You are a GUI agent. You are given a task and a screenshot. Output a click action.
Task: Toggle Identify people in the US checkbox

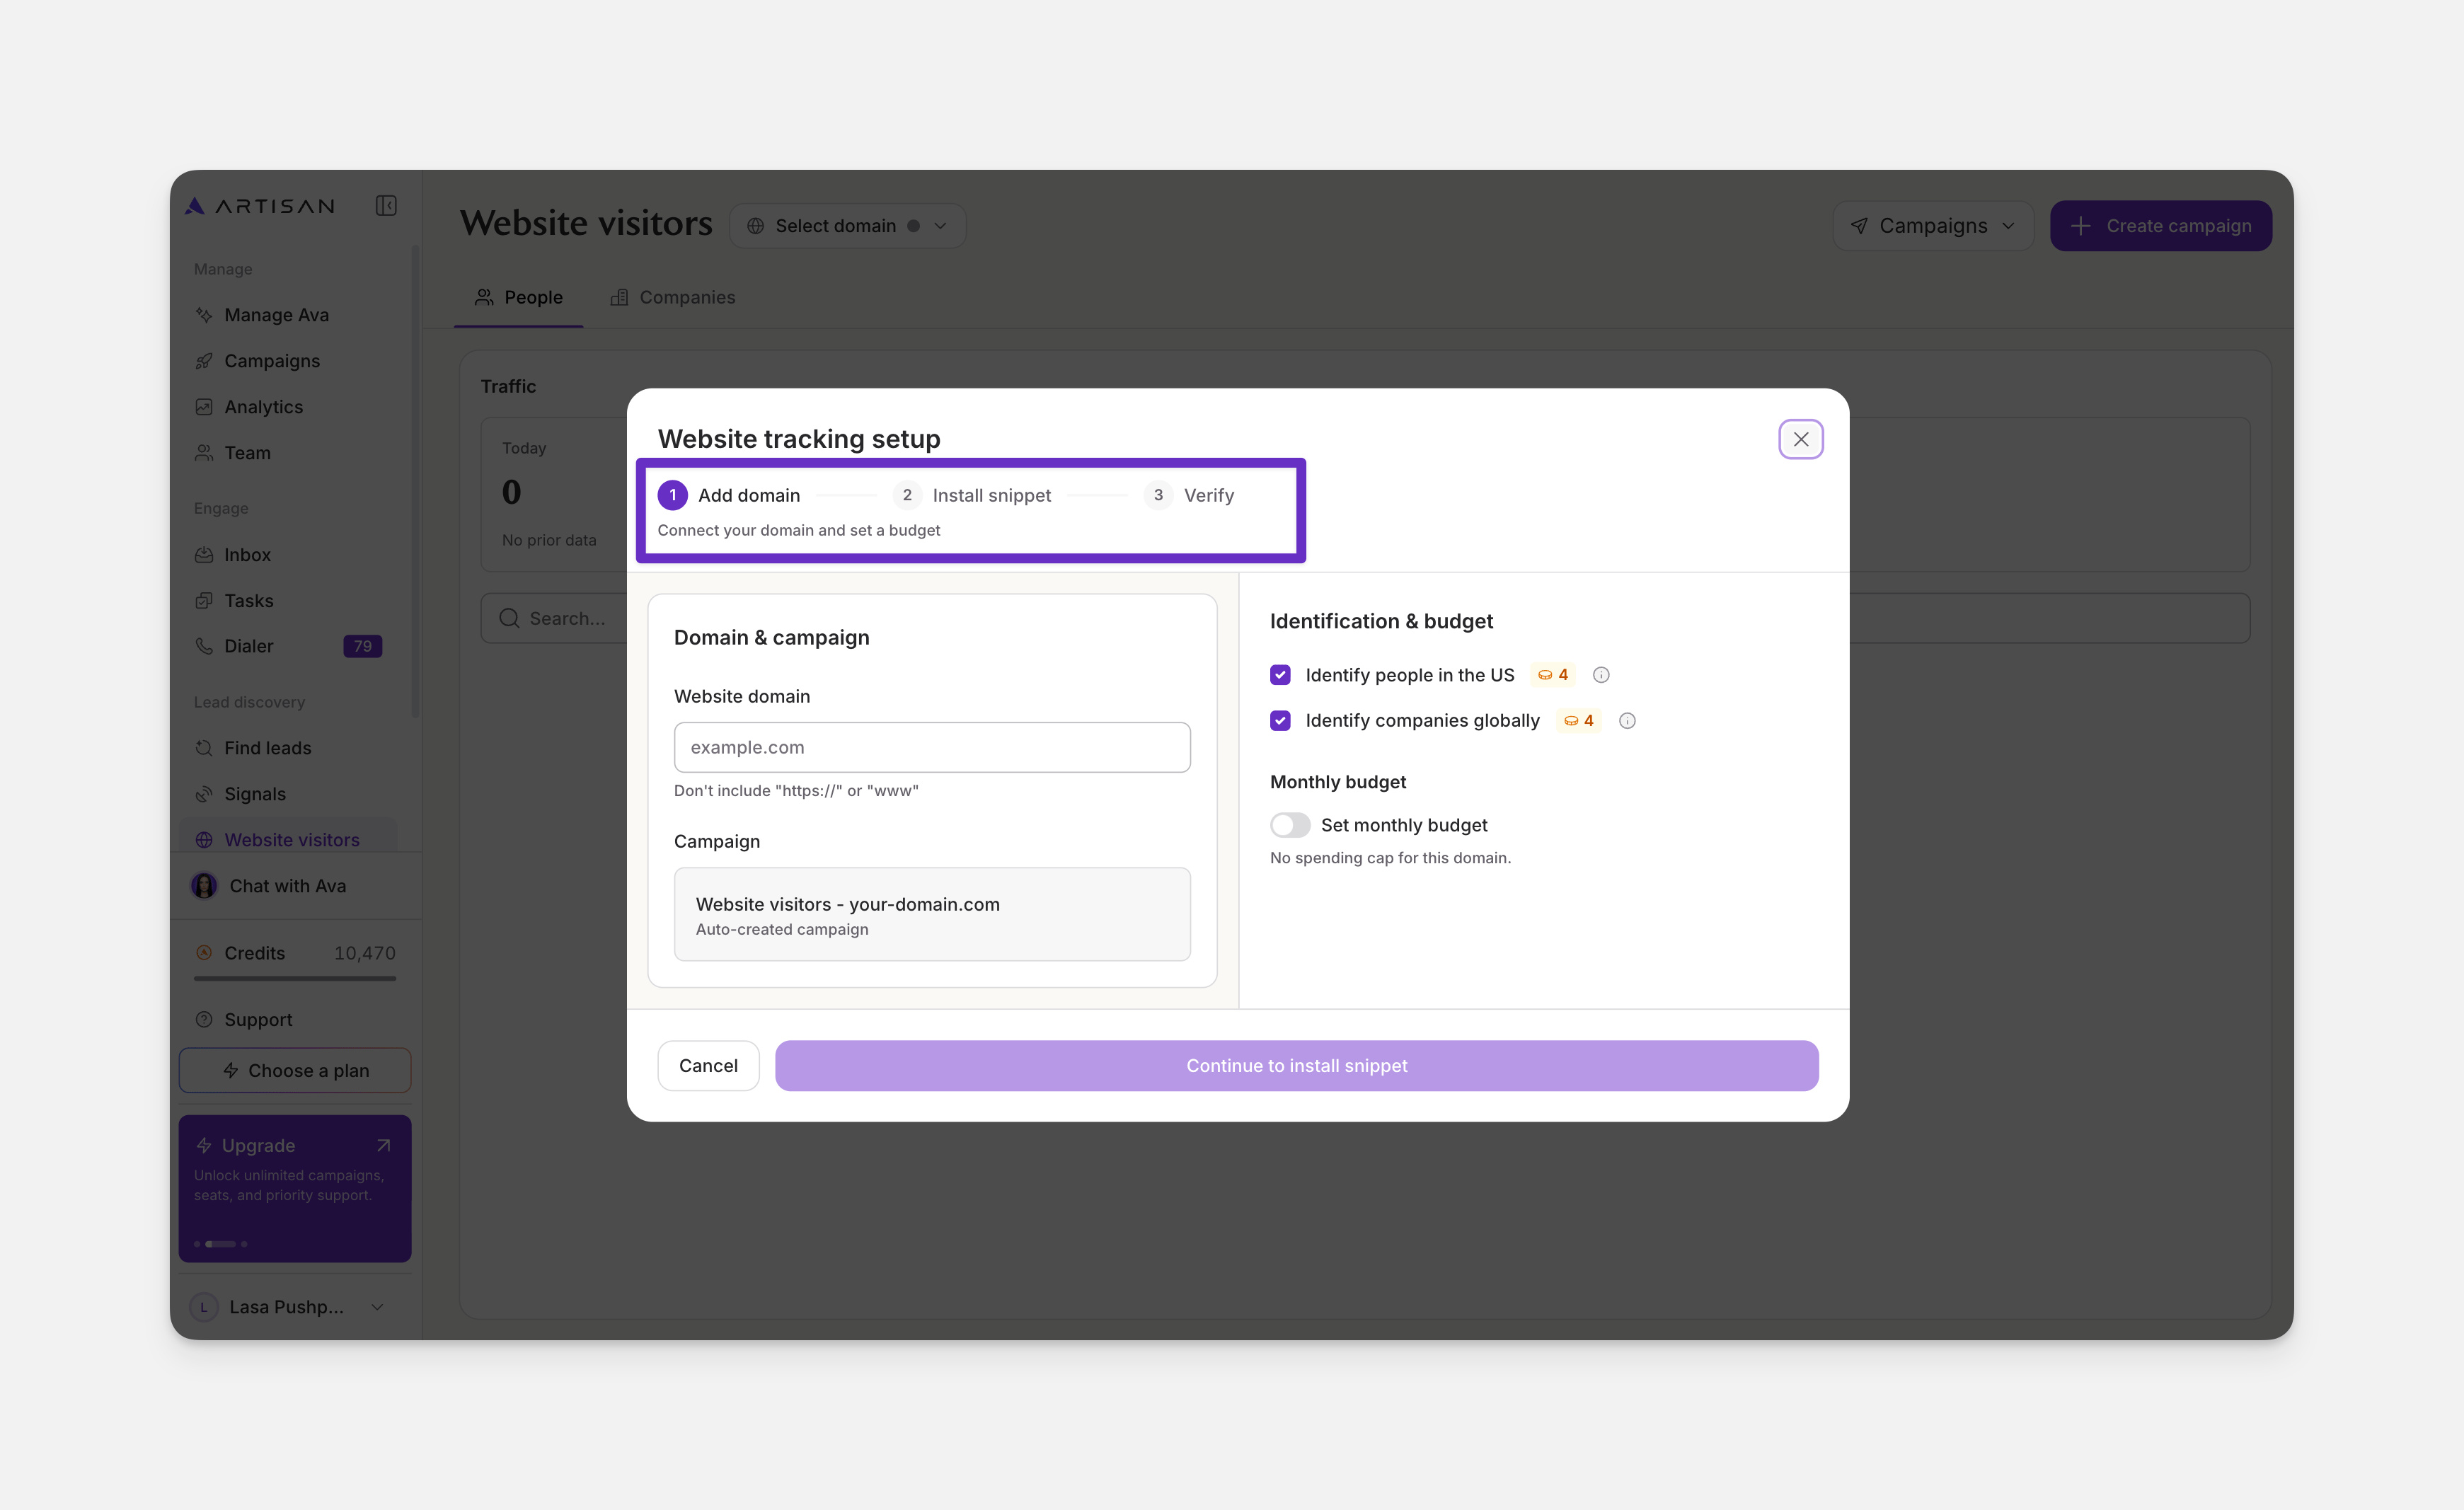coord(1280,675)
